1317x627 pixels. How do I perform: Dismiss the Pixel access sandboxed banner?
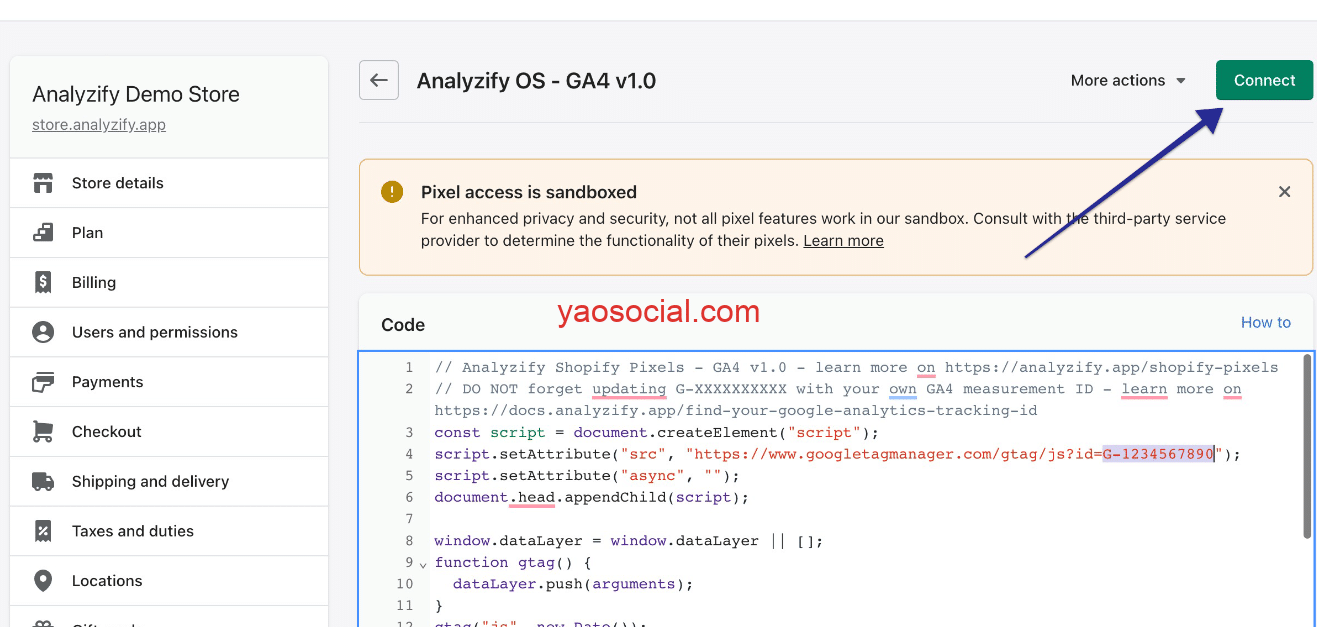[x=1285, y=191]
